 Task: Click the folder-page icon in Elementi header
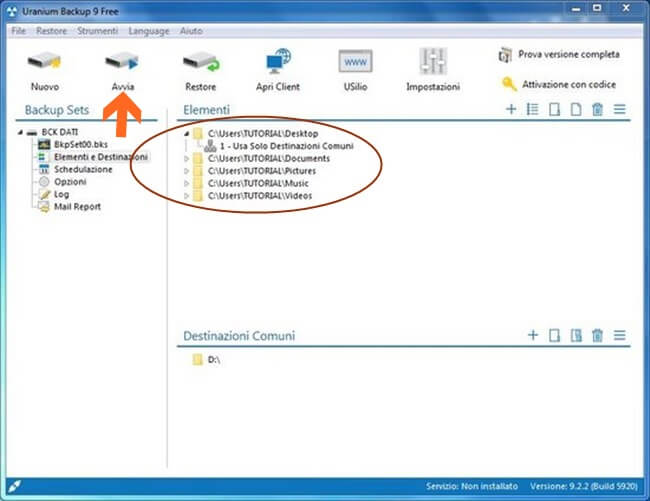(554, 109)
